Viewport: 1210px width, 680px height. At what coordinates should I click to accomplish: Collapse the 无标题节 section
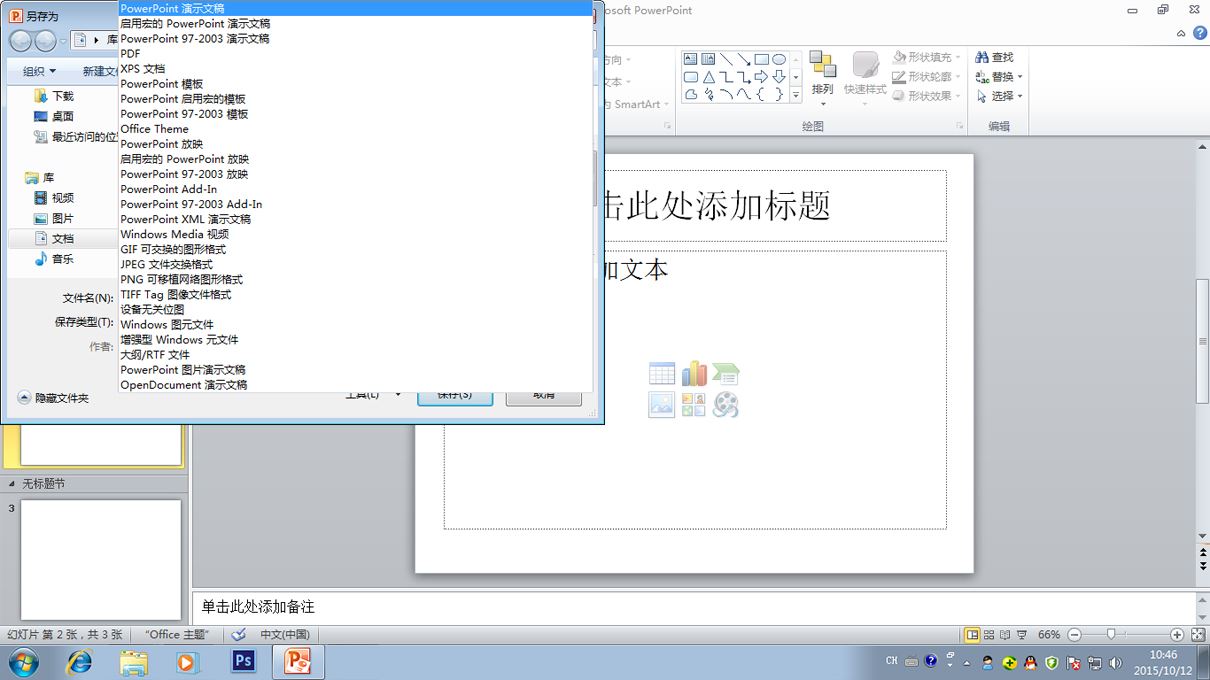click(12, 484)
